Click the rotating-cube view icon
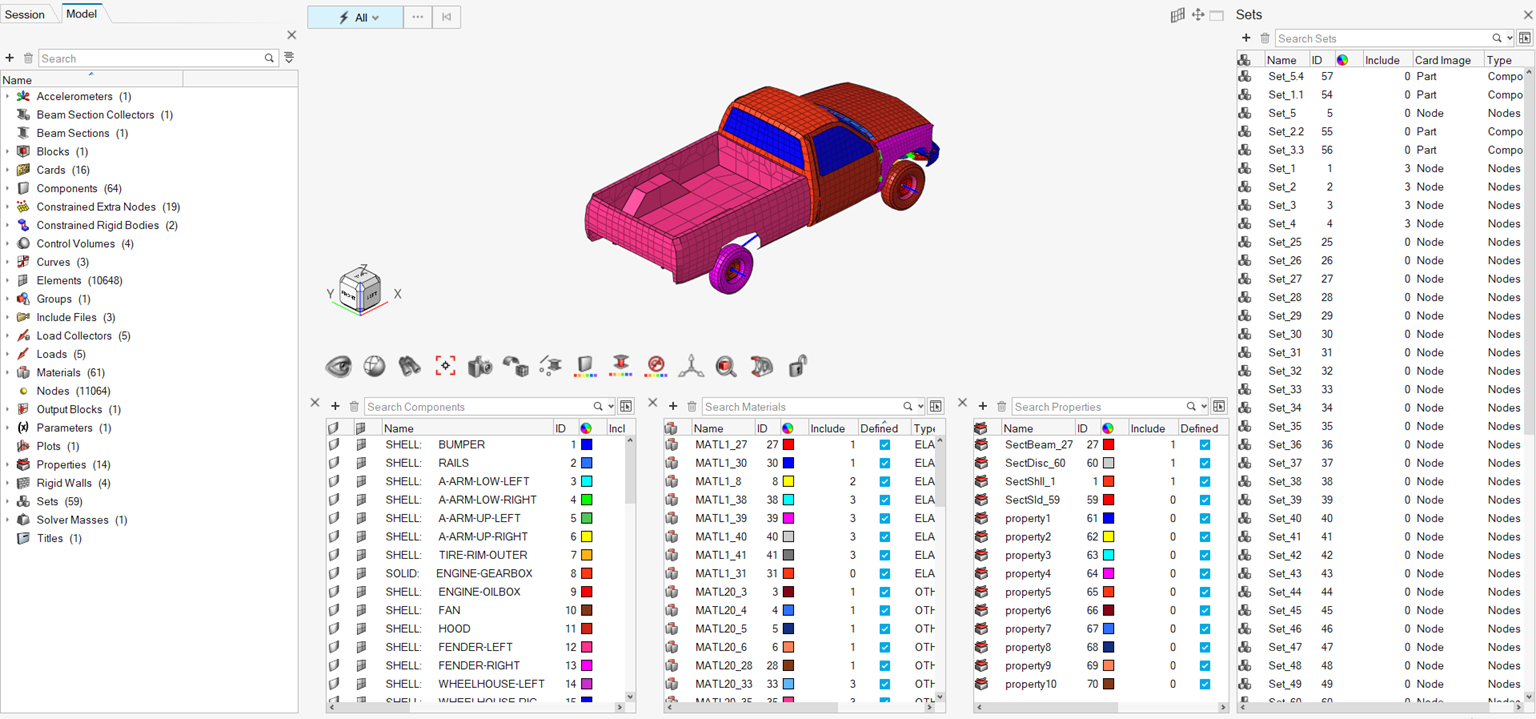 point(515,366)
